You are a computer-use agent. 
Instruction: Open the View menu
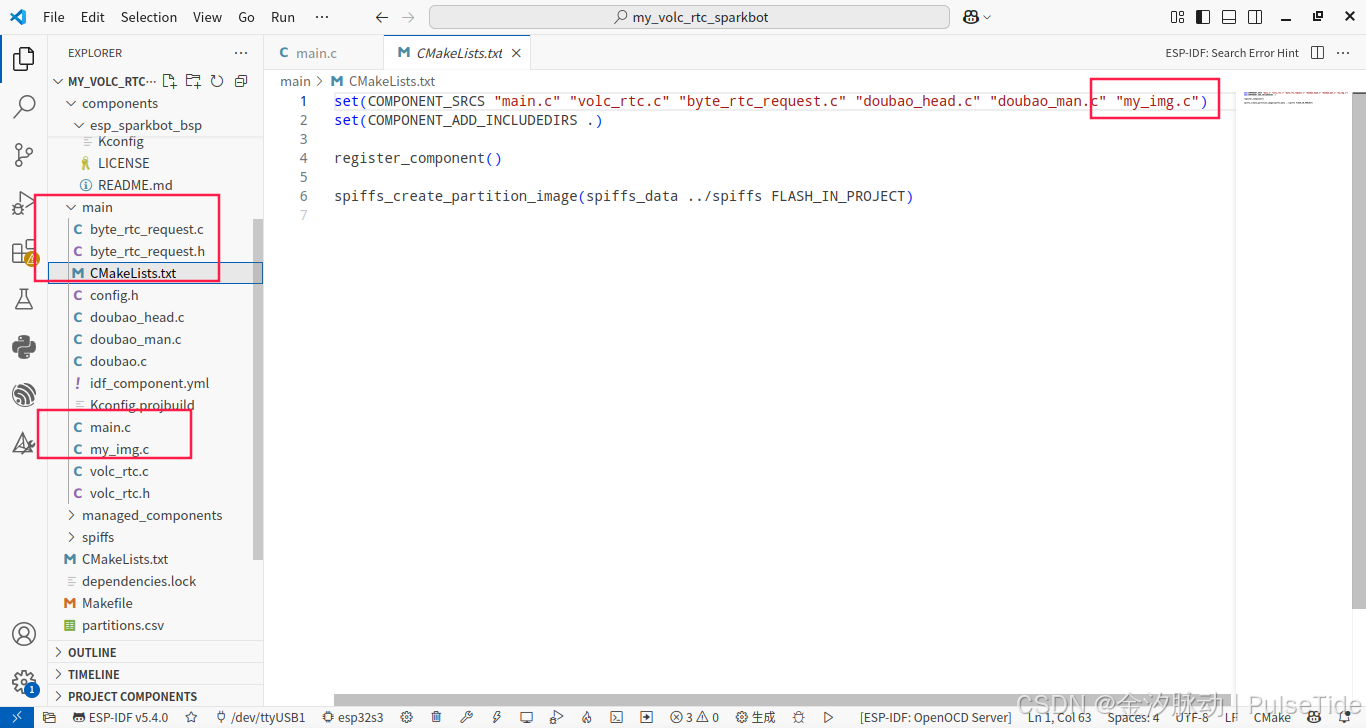pos(208,17)
